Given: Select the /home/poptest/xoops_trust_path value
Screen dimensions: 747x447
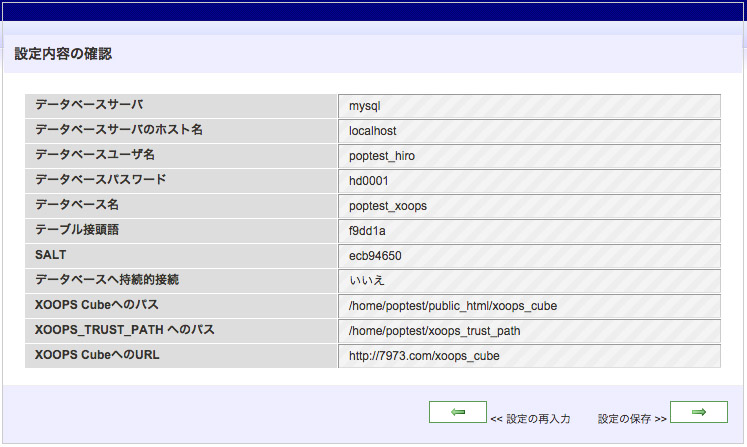Looking at the screenshot, I should (x=434, y=331).
